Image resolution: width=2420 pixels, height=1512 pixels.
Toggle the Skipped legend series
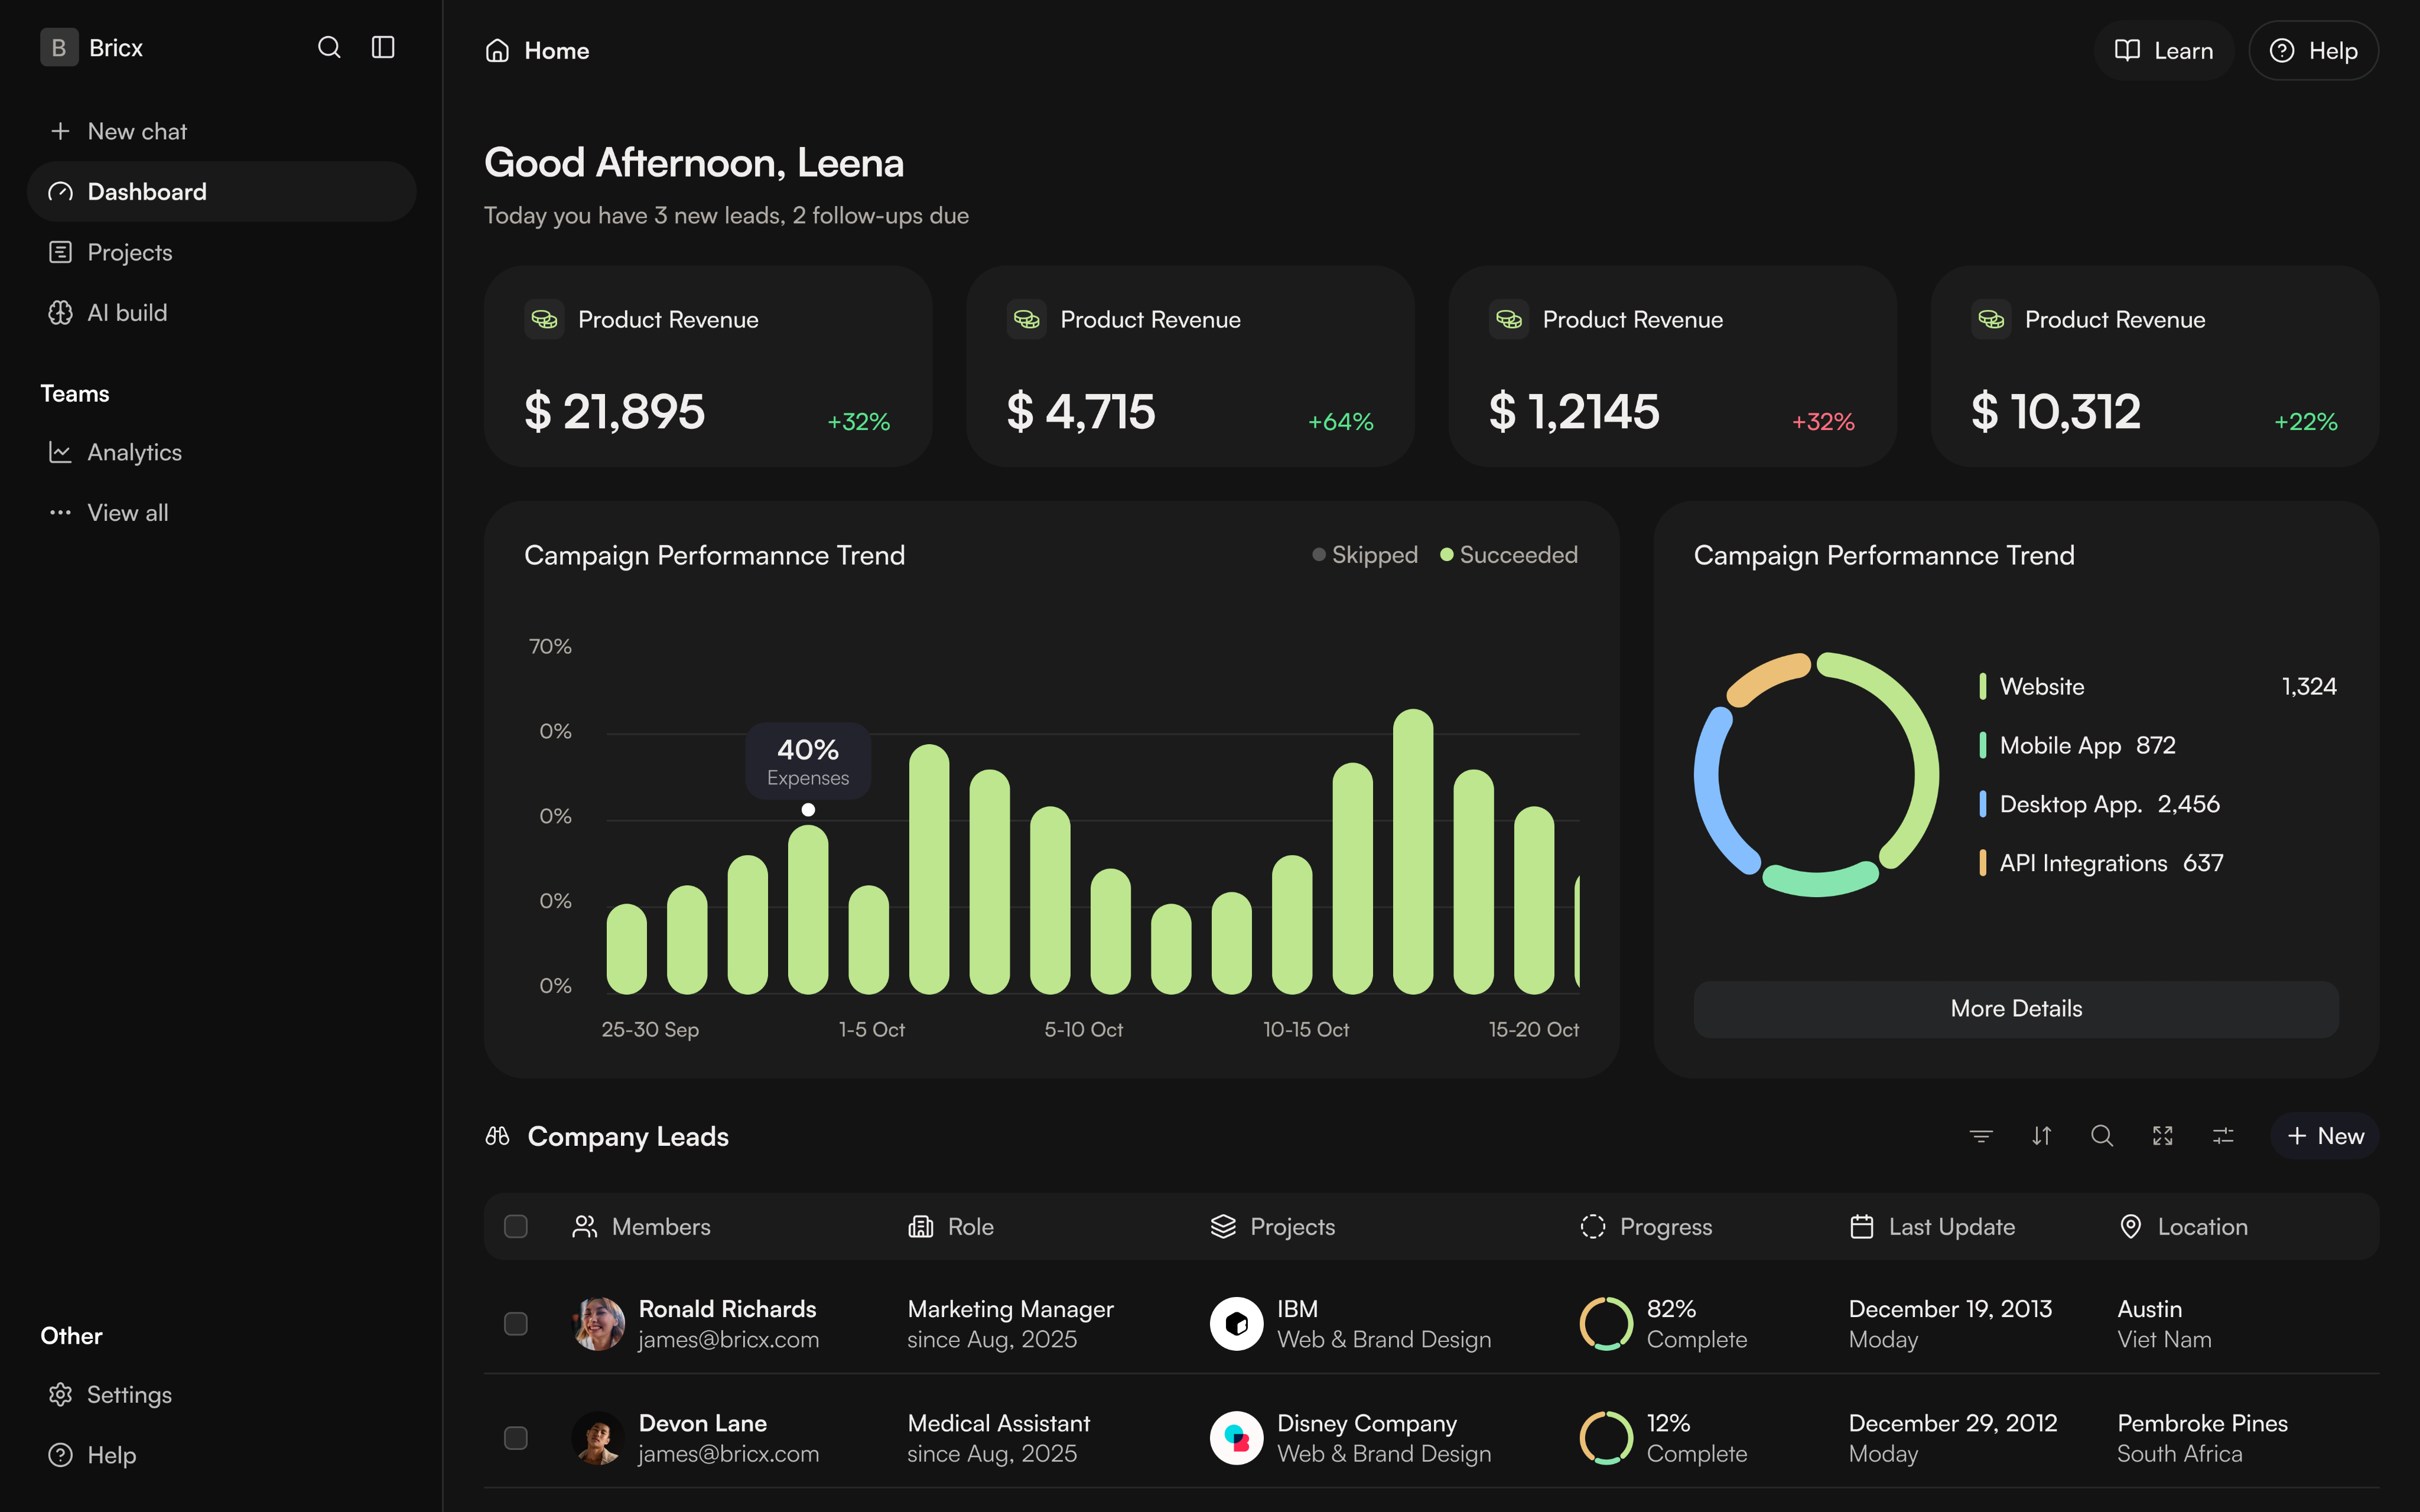coord(1365,555)
